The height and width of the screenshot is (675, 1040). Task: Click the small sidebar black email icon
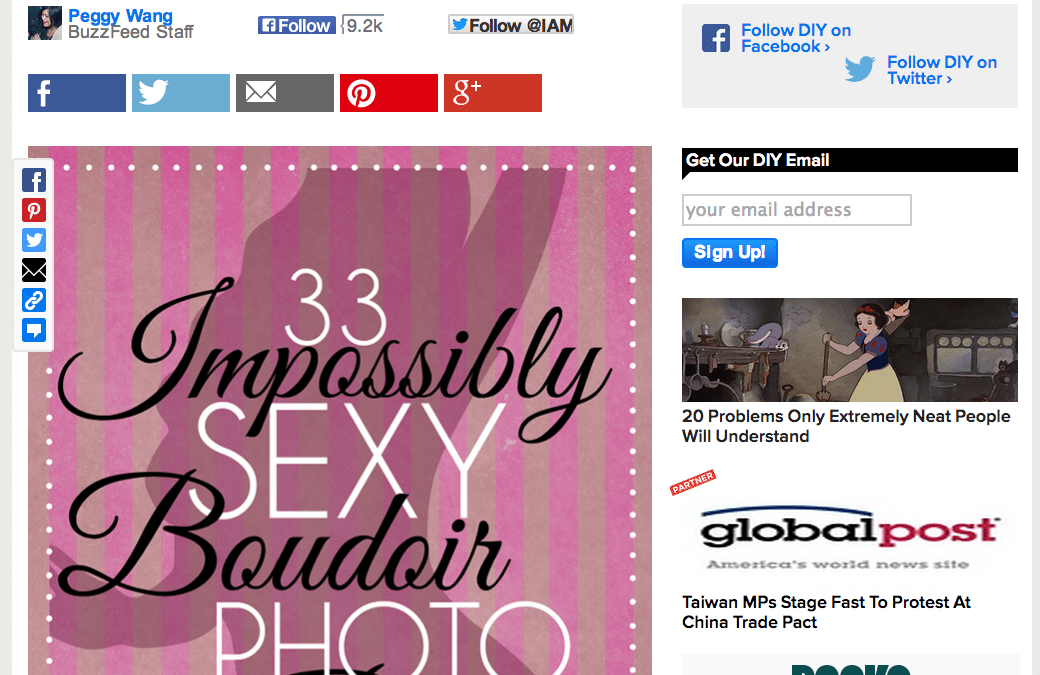click(34, 270)
